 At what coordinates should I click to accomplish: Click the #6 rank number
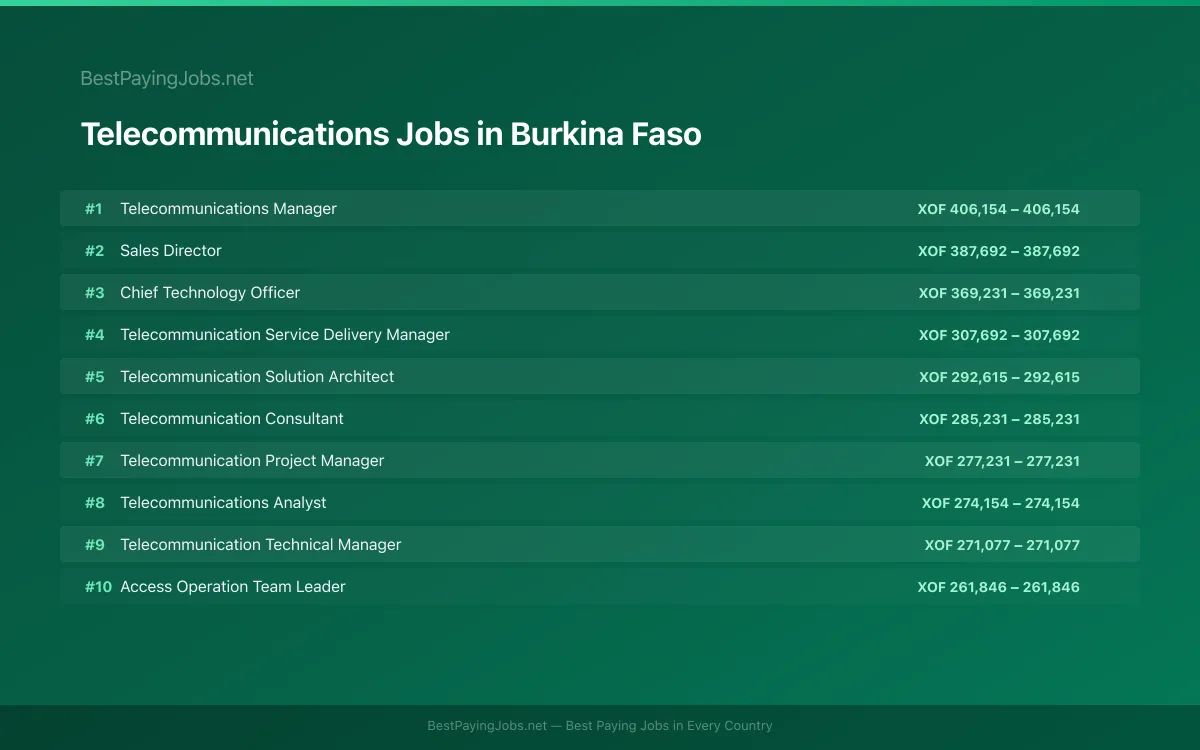tap(94, 419)
